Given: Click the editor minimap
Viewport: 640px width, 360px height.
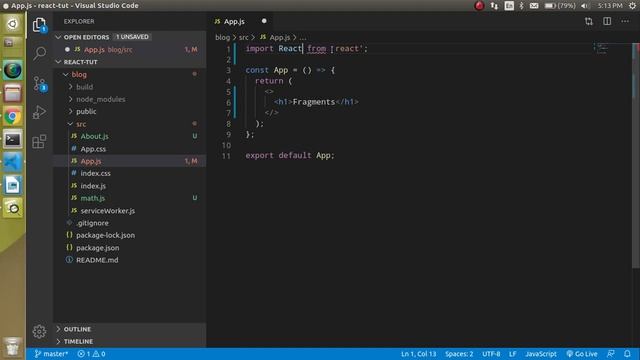Looking at the screenshot, I should point(602,48).
